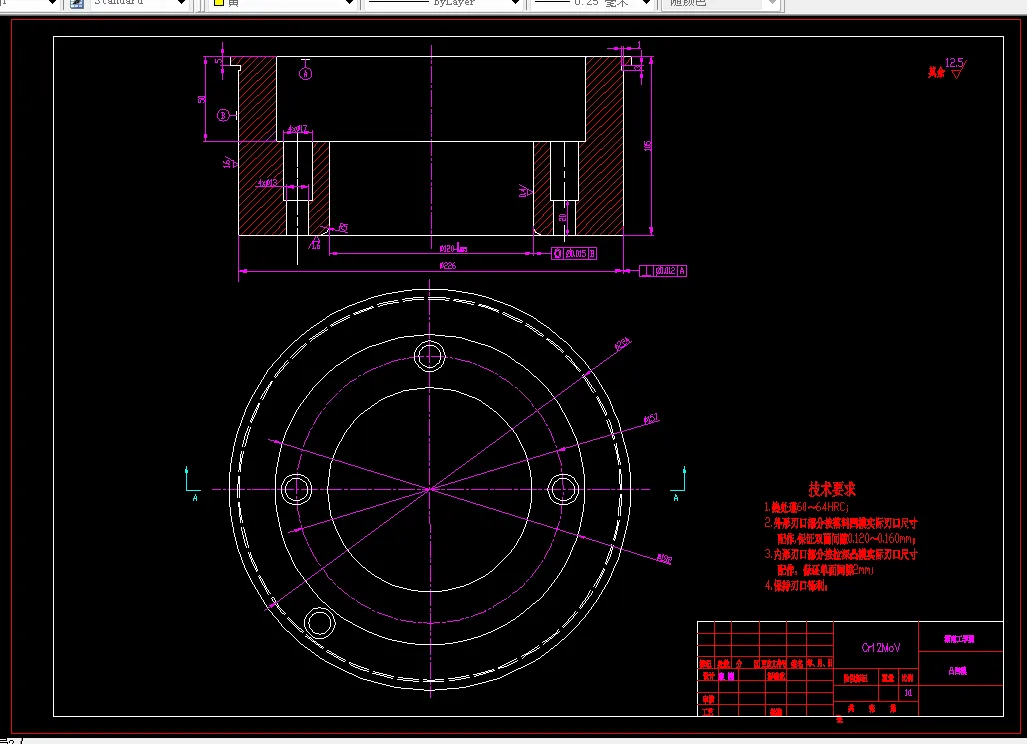Select the ø152 diameter leader text
This screenshot has width=1027, height=744.
point(651,419)
